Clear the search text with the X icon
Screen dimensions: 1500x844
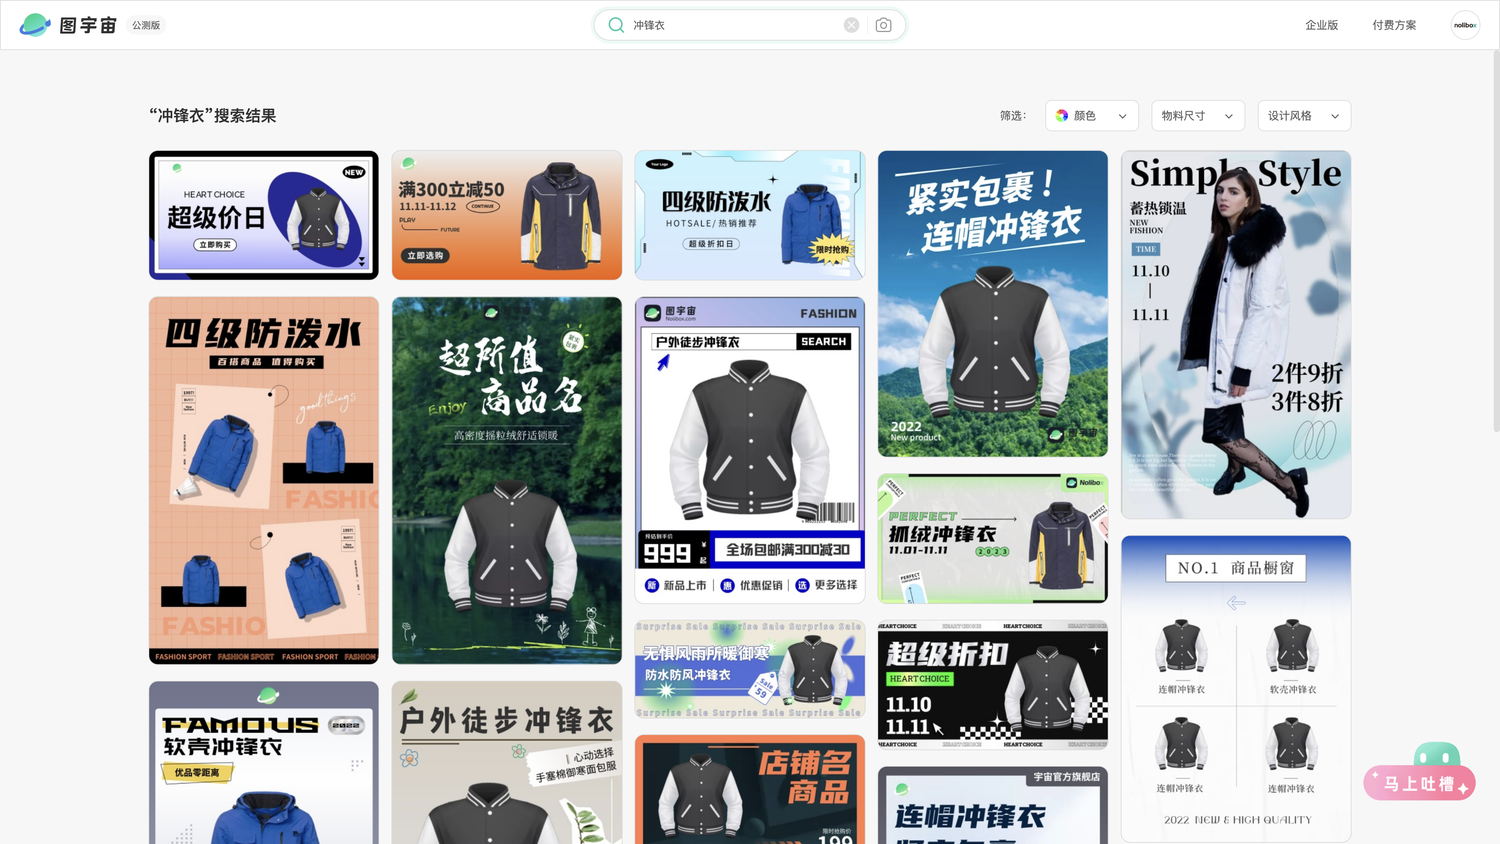click(851, 25)
